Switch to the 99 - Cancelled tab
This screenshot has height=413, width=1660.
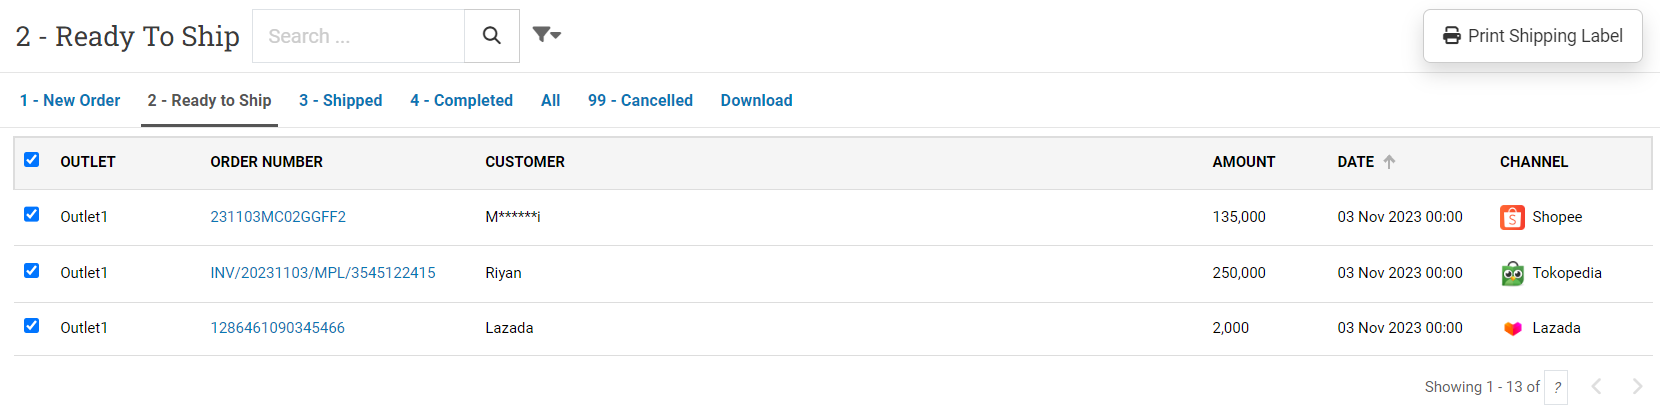click(640, 100)
